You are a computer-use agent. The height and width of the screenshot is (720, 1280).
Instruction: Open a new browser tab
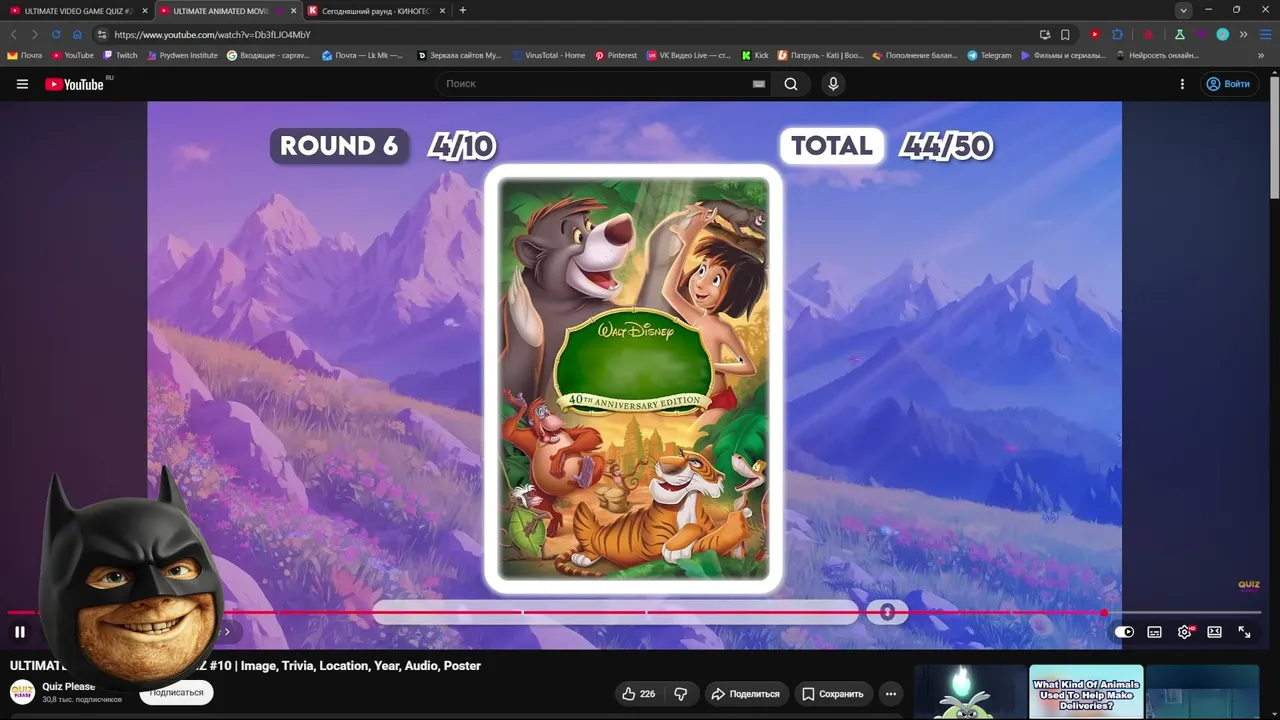[463, 11]
